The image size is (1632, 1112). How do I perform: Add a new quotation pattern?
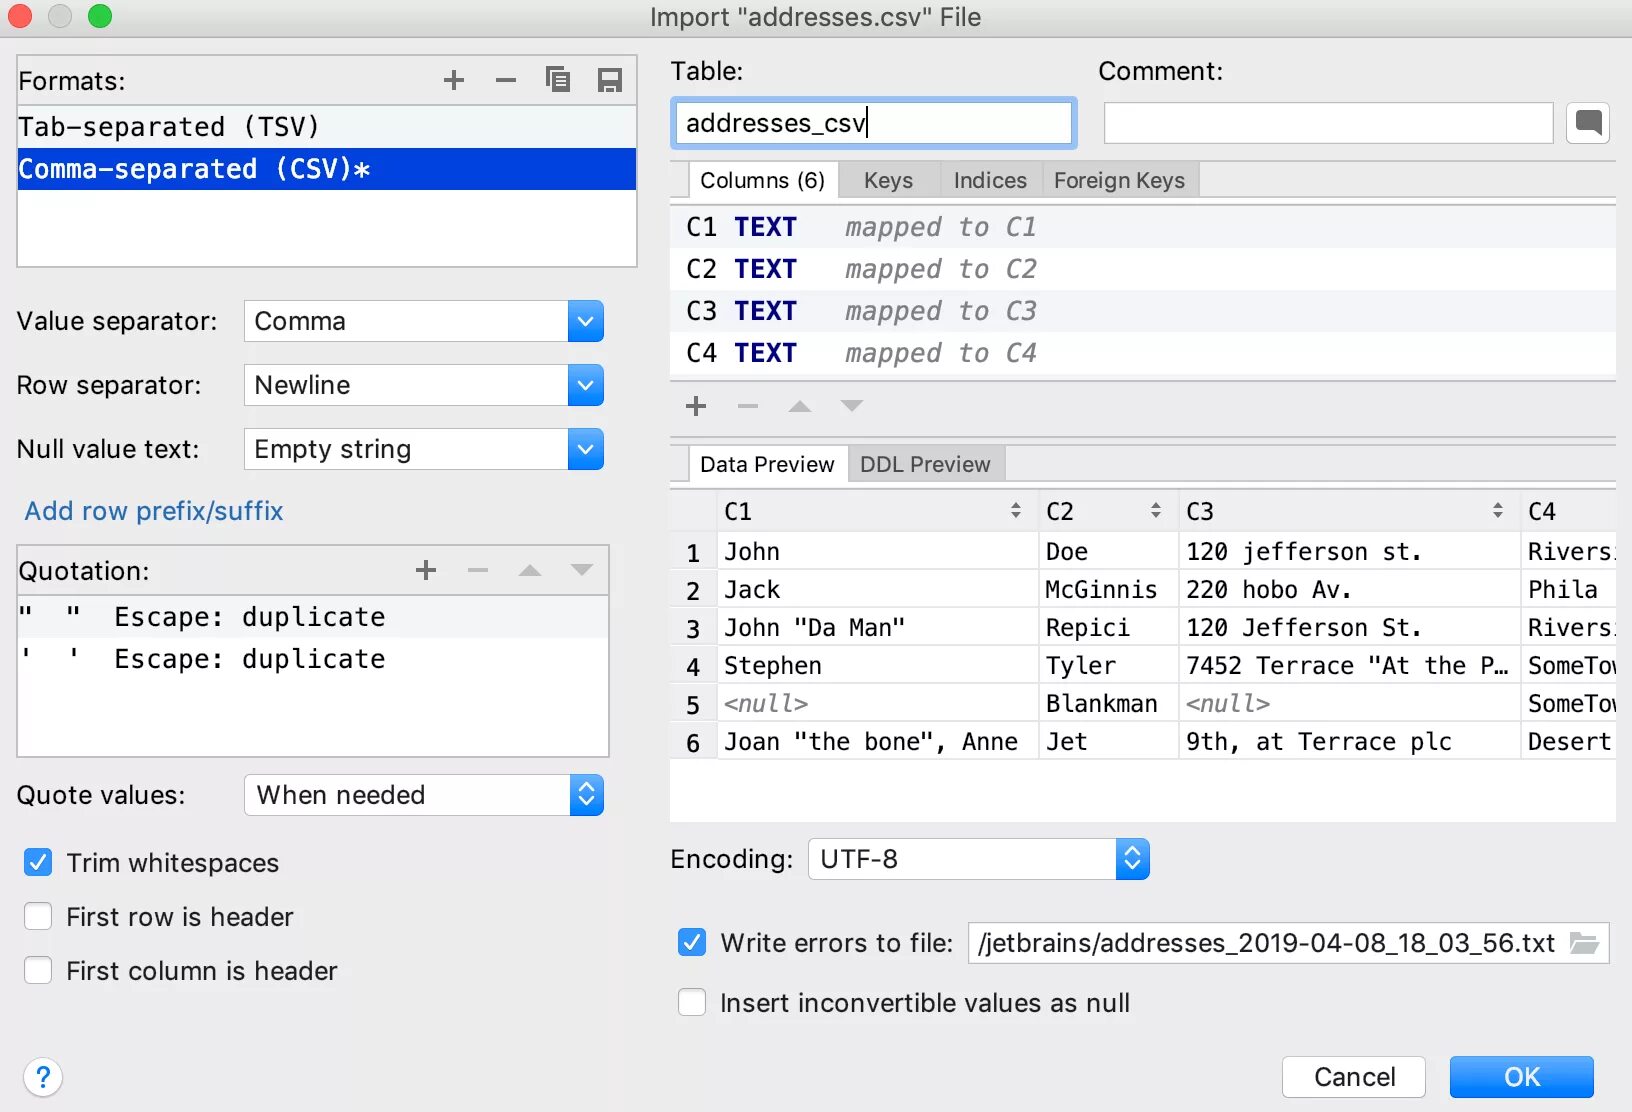click(426, 570)
